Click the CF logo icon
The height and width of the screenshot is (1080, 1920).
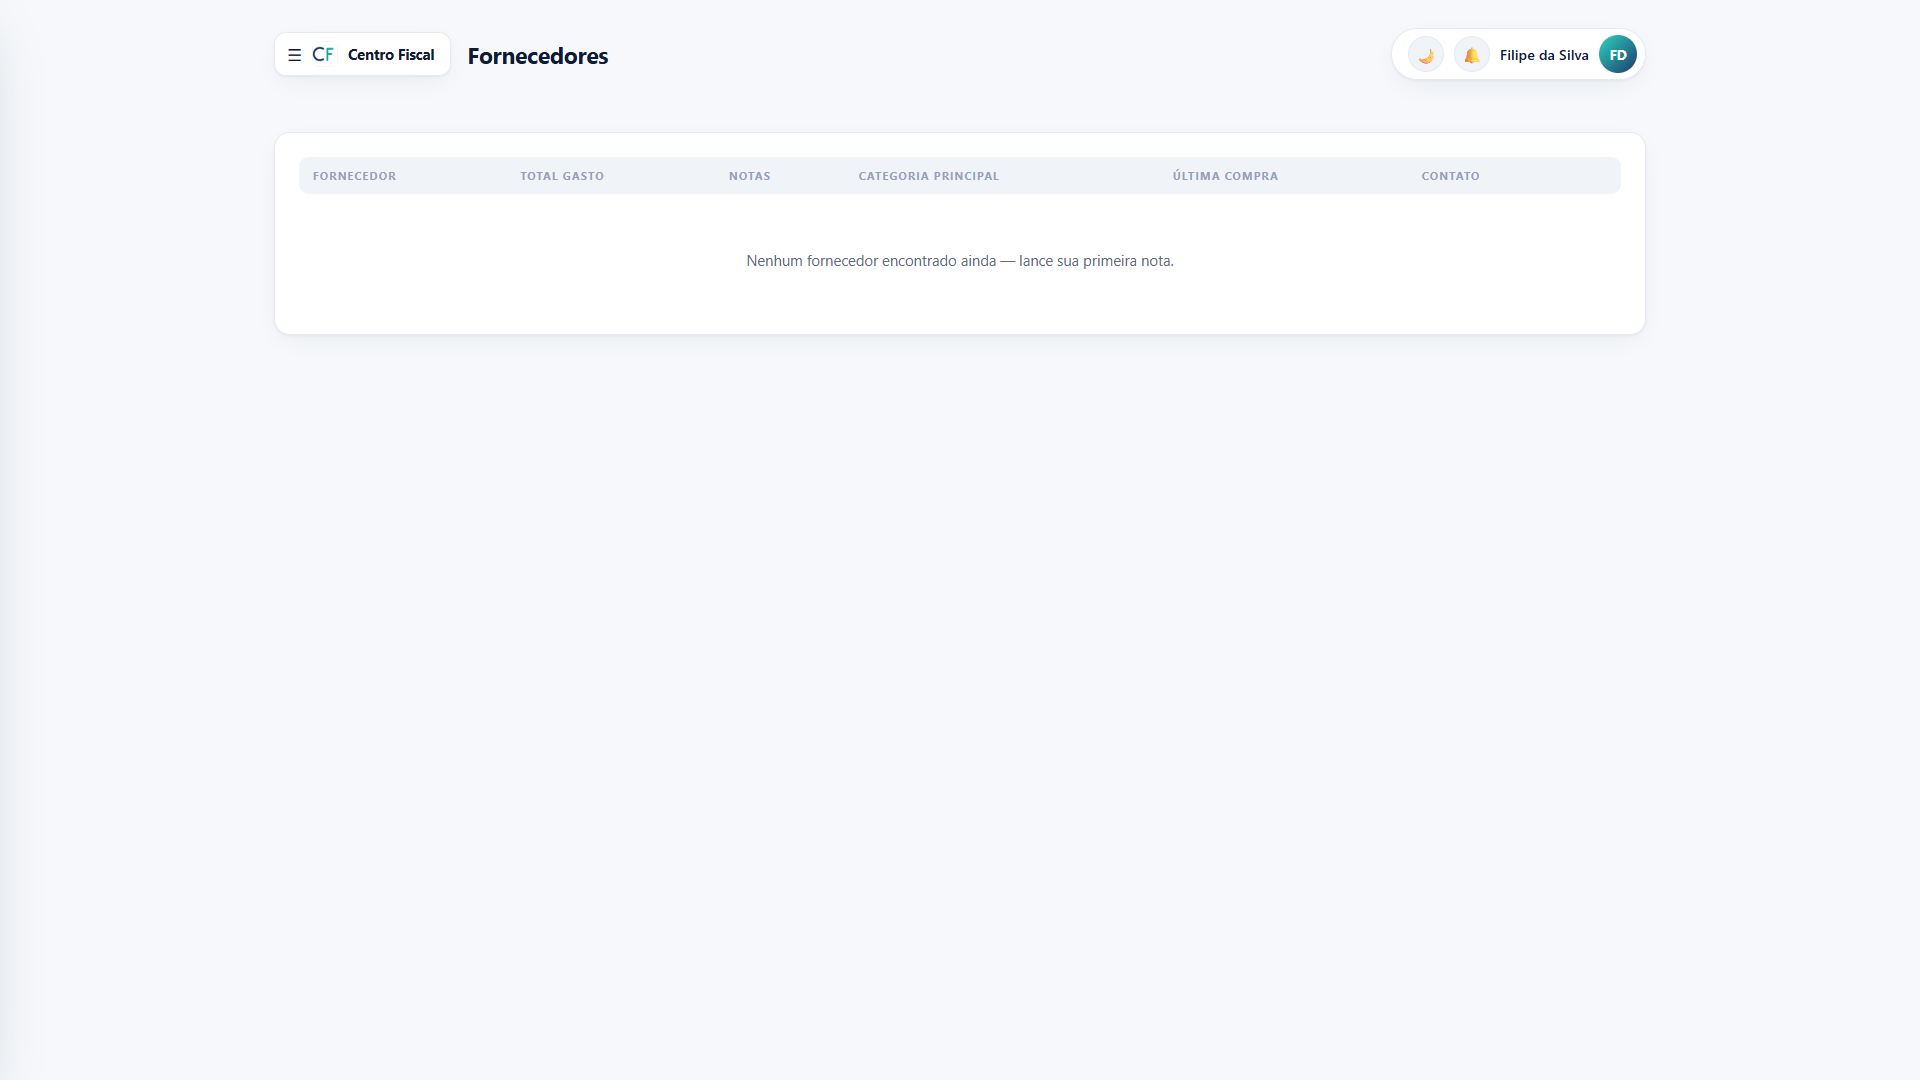[323, 54]
